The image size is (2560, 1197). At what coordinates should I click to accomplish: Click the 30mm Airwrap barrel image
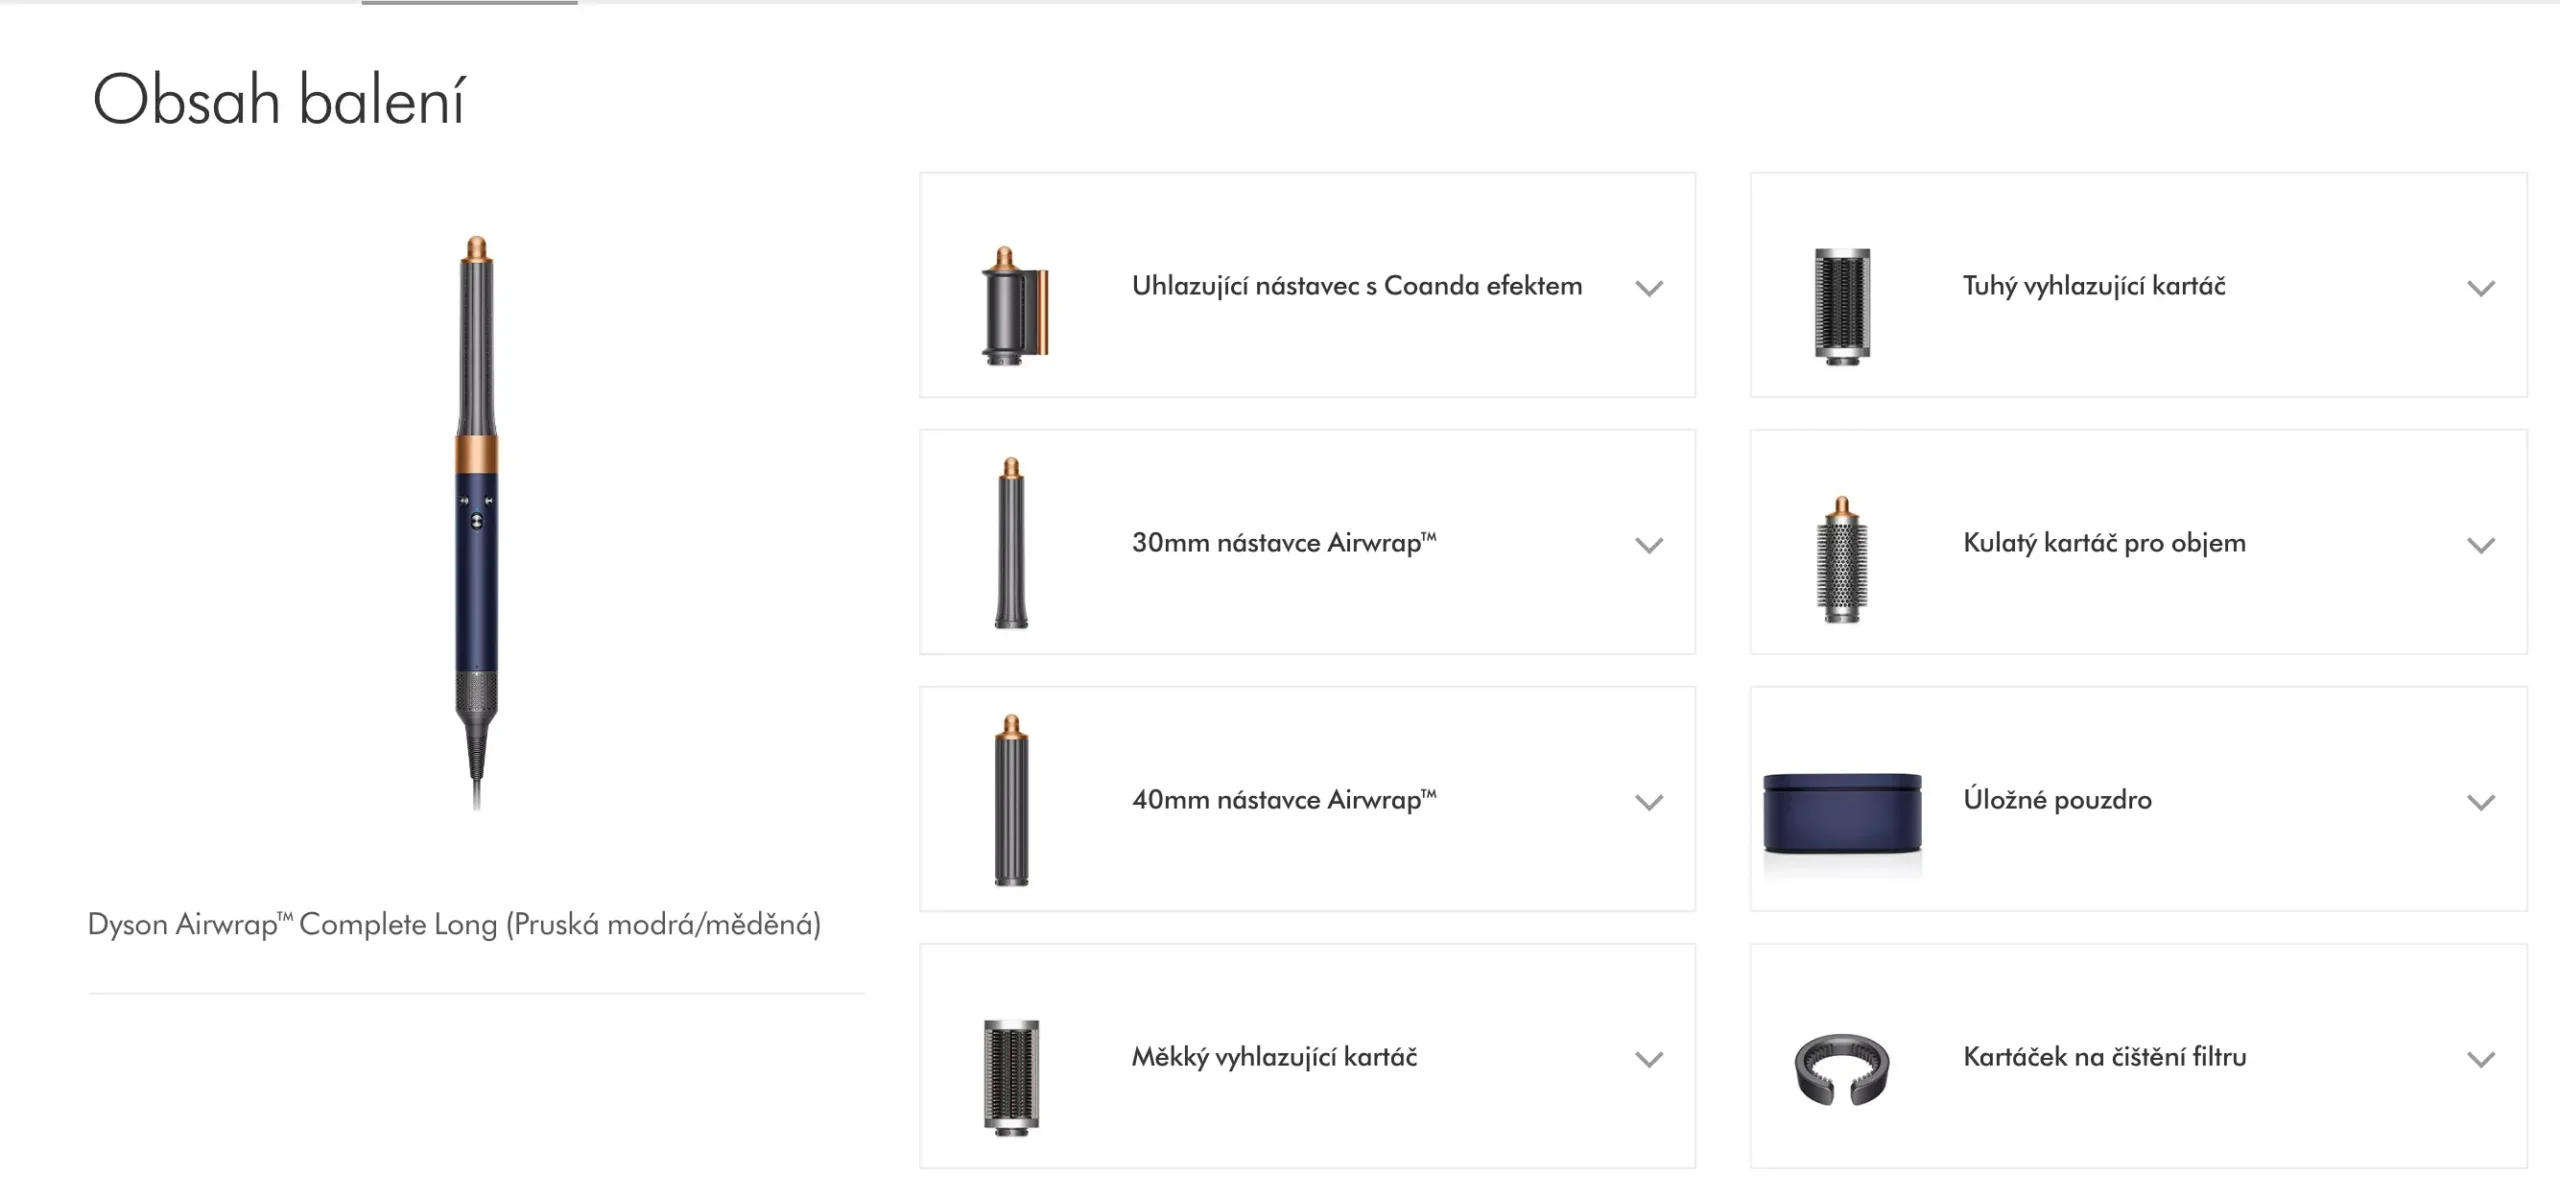[x=1011, y=543]
